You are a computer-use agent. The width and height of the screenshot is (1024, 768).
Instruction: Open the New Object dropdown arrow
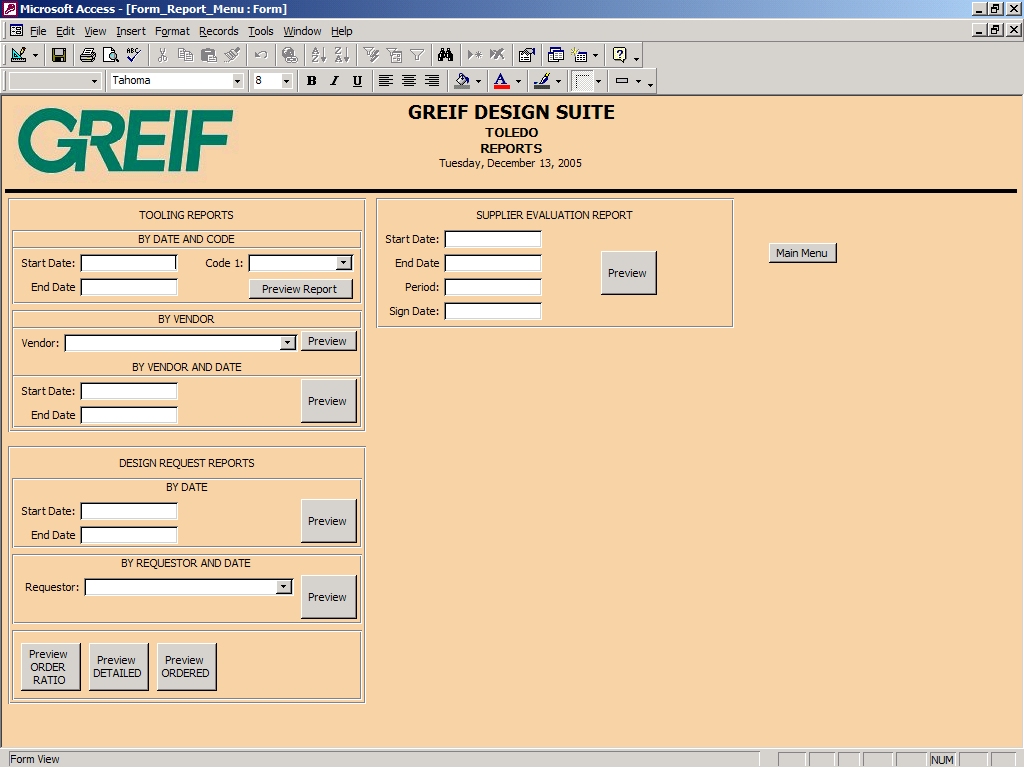coord(595,56)
